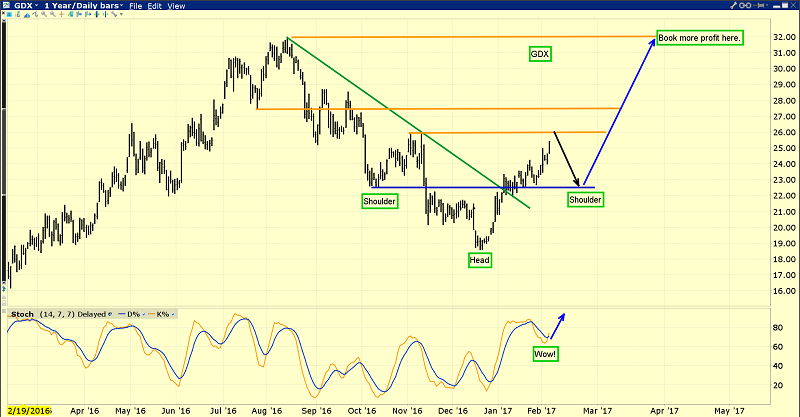This screenshot has width=800, height=417.
Task: Click the blue D% legend swatch
Action: [x=121, y=314]
